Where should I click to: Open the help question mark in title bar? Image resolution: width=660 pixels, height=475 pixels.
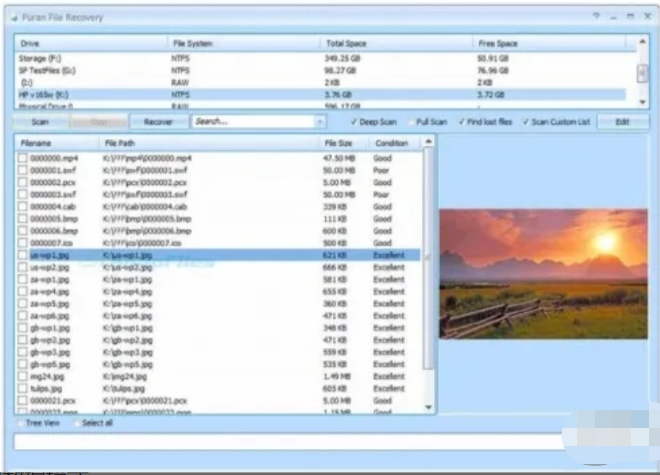click(x=596, y=18)
